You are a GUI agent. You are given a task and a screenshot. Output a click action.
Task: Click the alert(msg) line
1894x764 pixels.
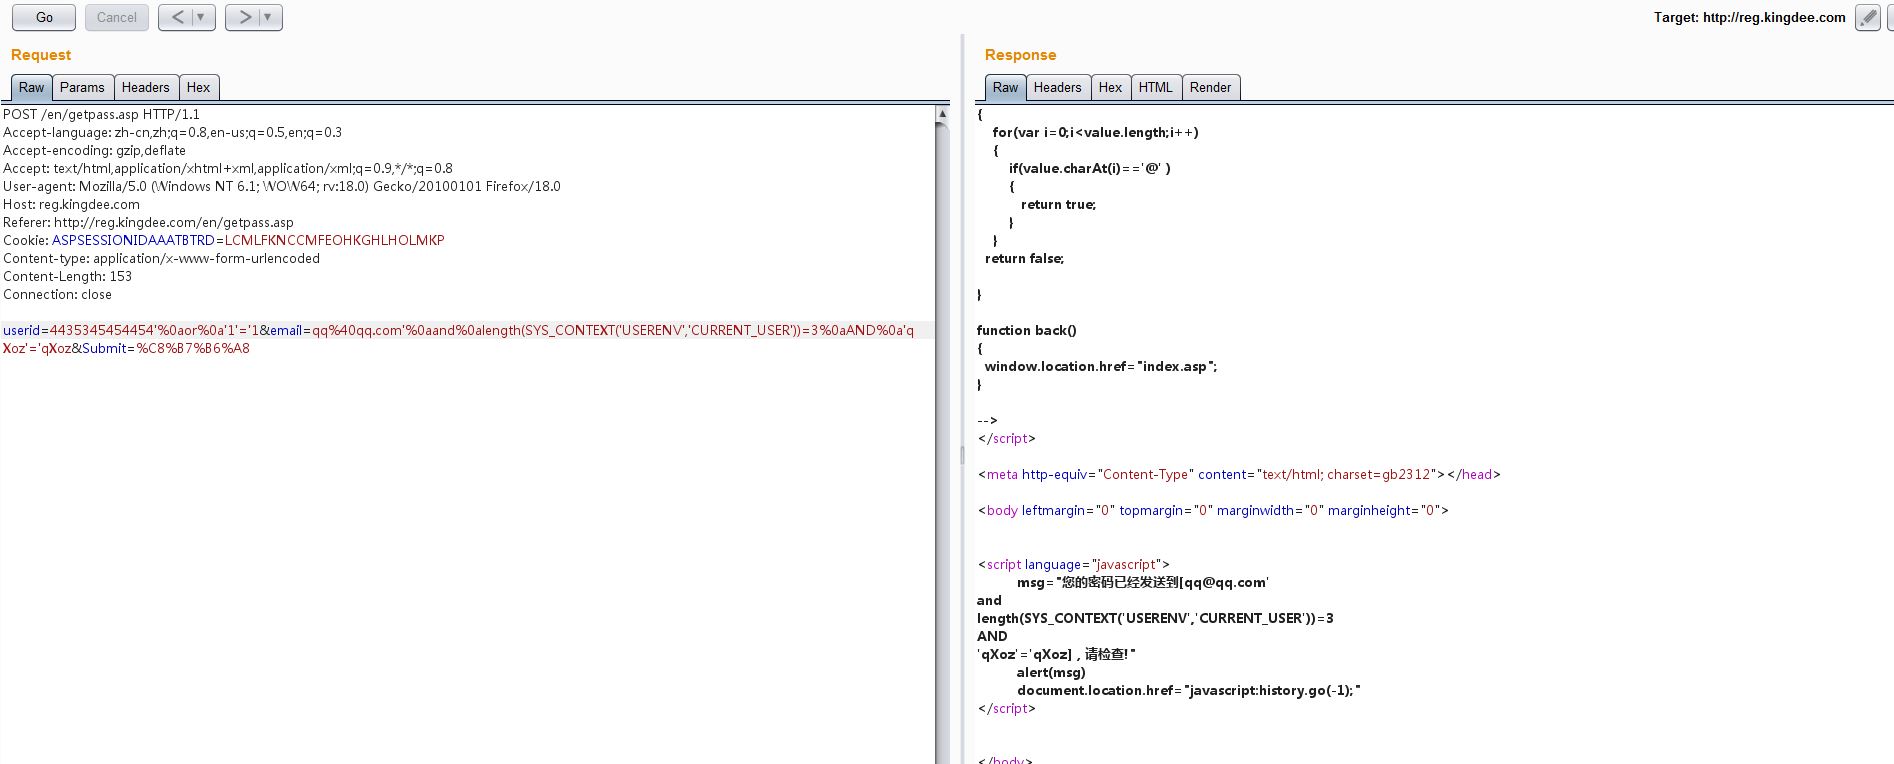1051,672
